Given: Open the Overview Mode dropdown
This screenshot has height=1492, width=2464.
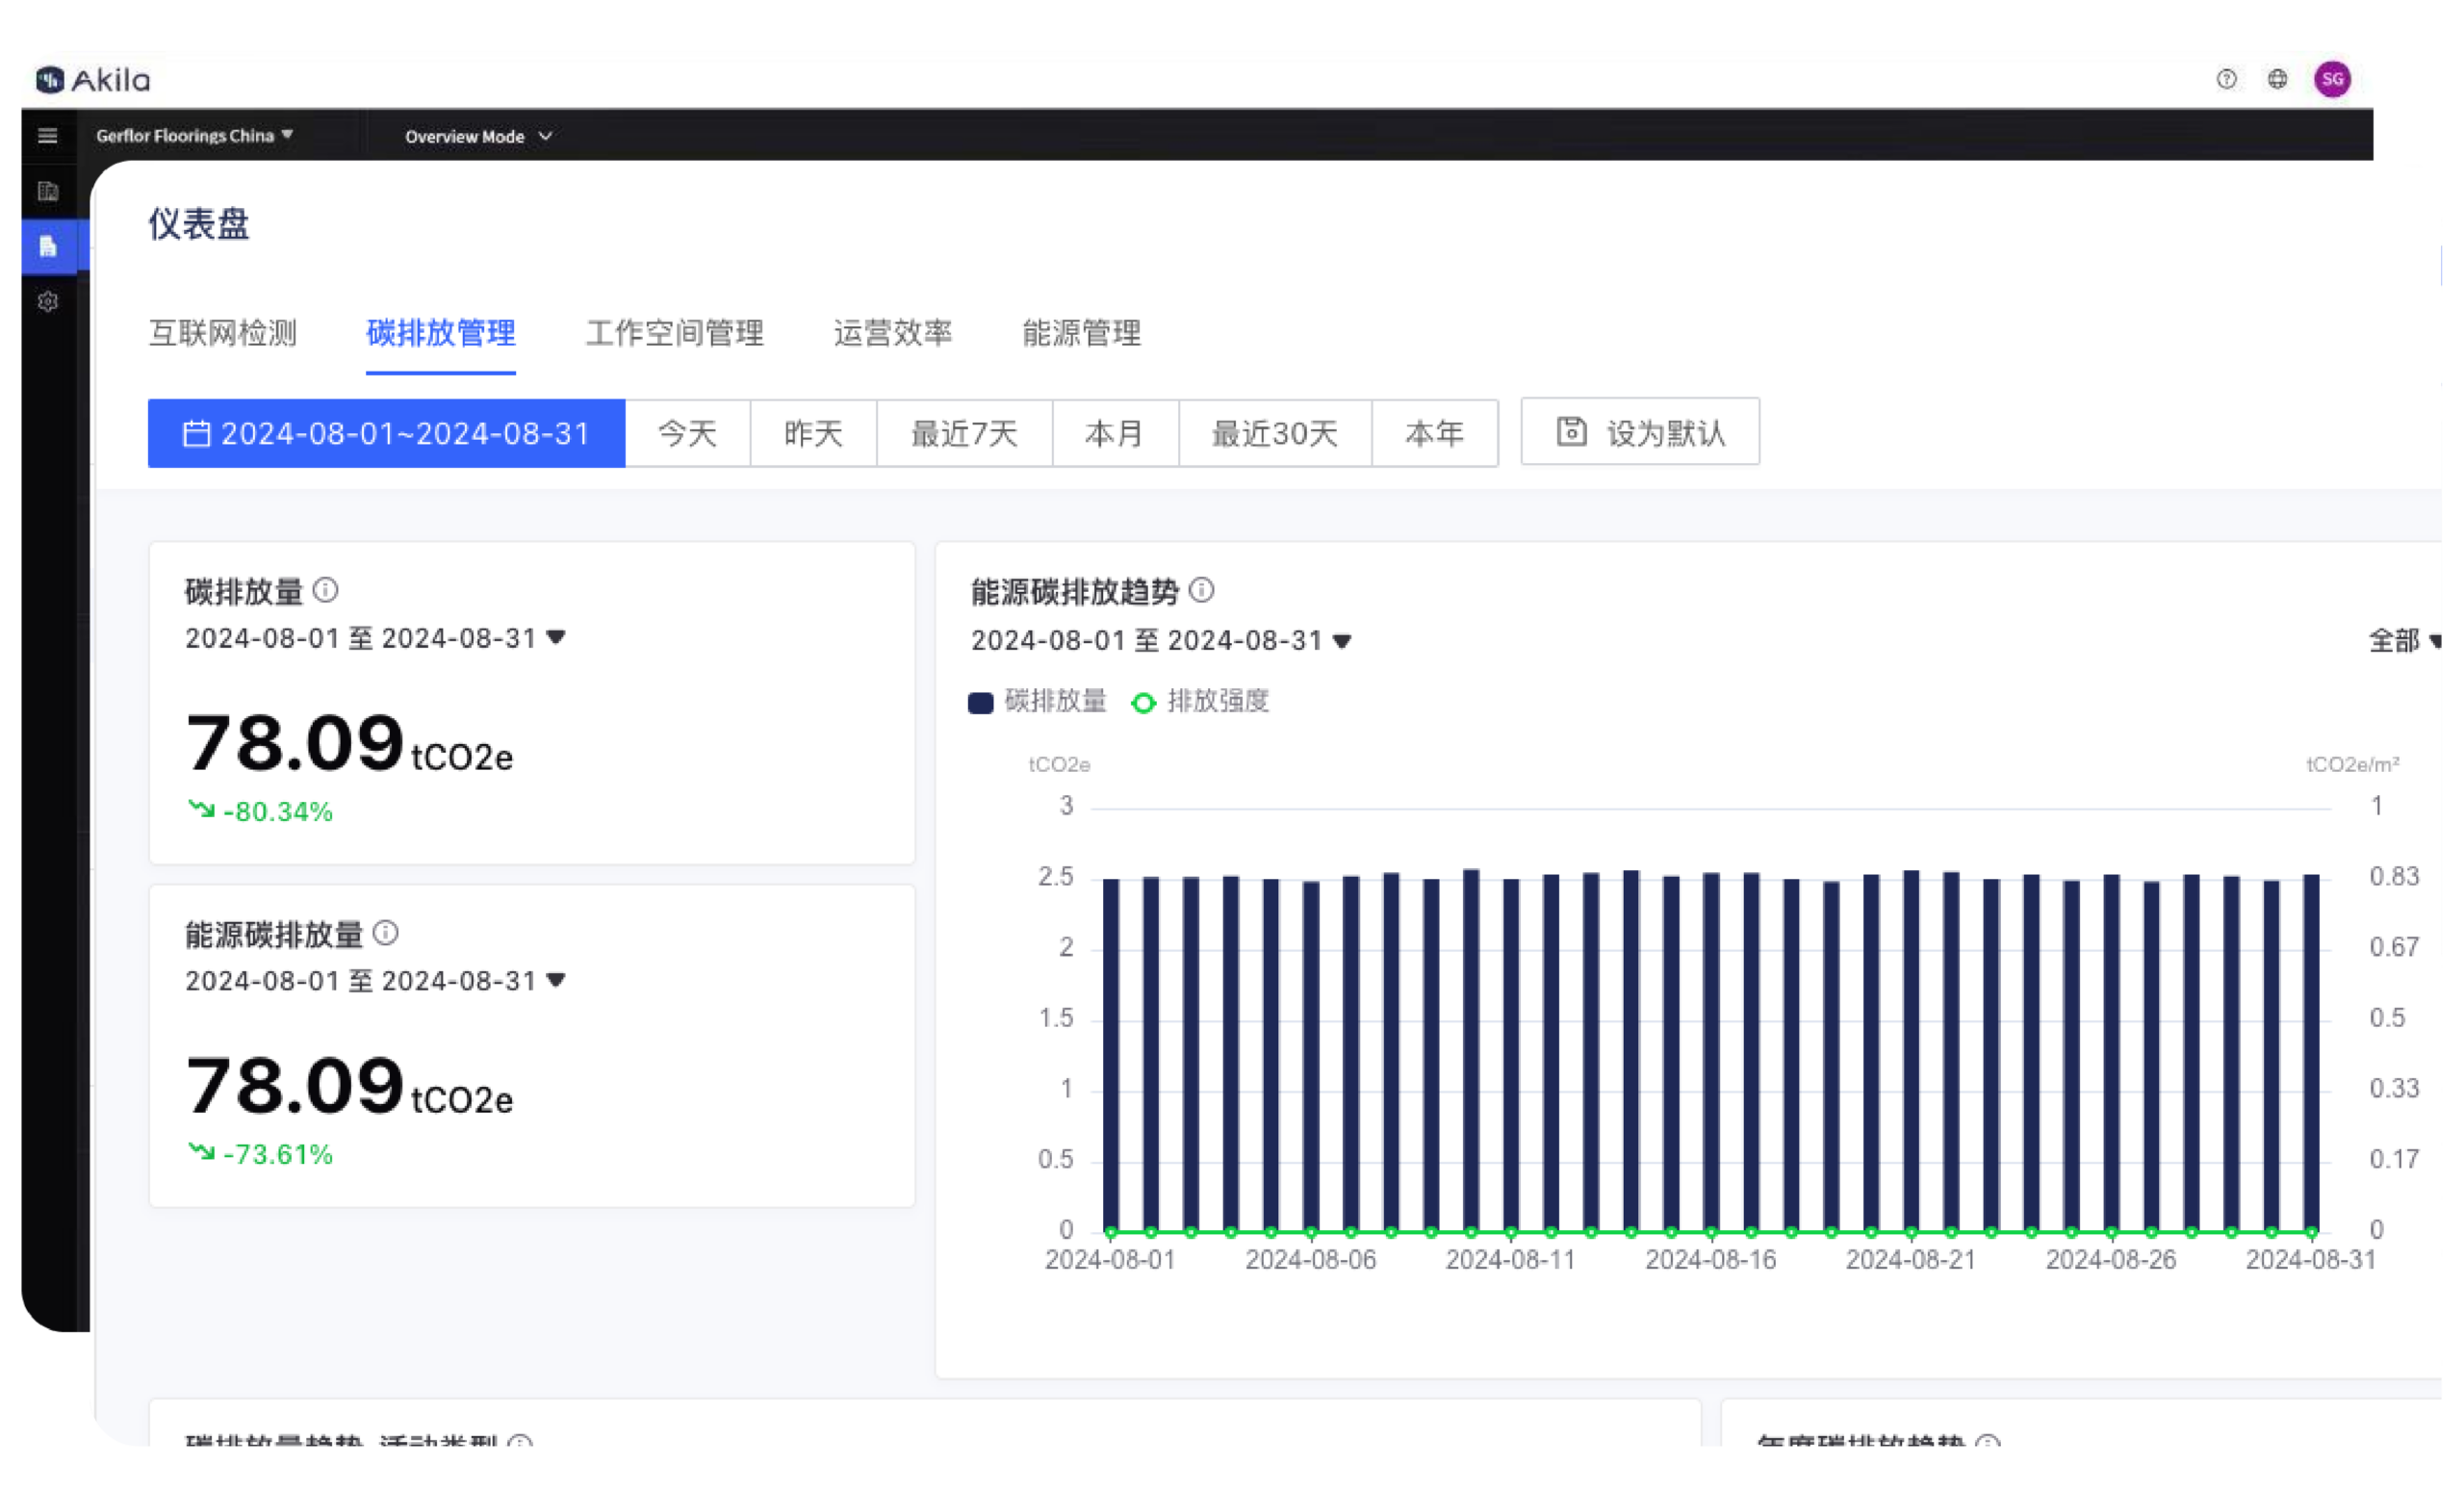Looking at the screenshot, I should click(x=478, y=136).
